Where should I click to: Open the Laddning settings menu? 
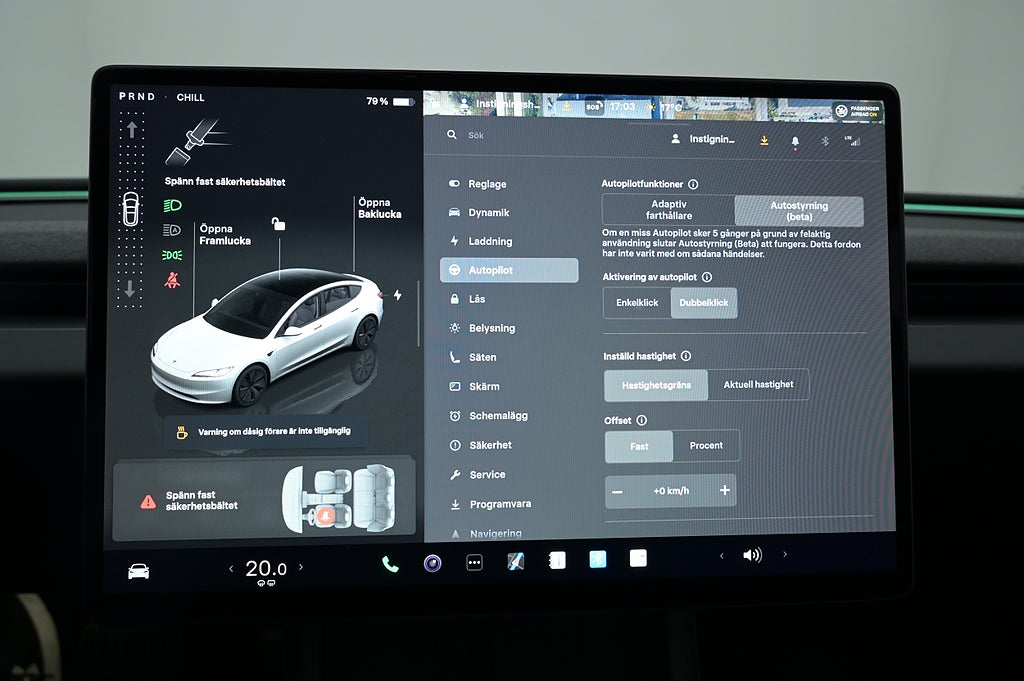(x=490, y=241)
